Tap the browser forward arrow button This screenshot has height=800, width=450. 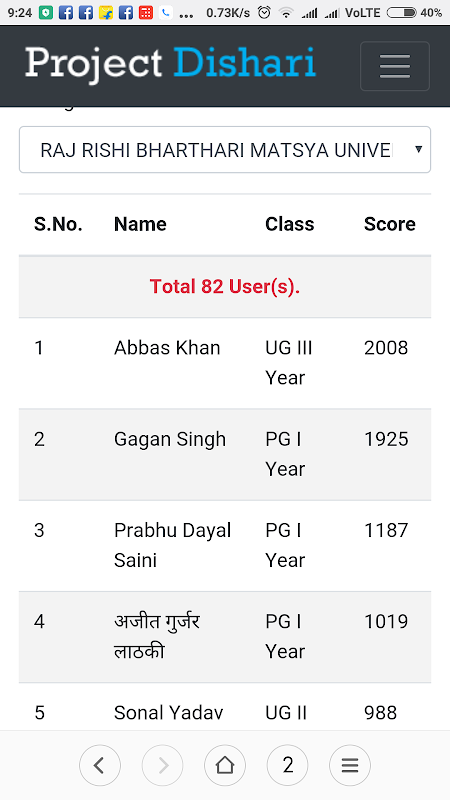(x=162, y=765)
